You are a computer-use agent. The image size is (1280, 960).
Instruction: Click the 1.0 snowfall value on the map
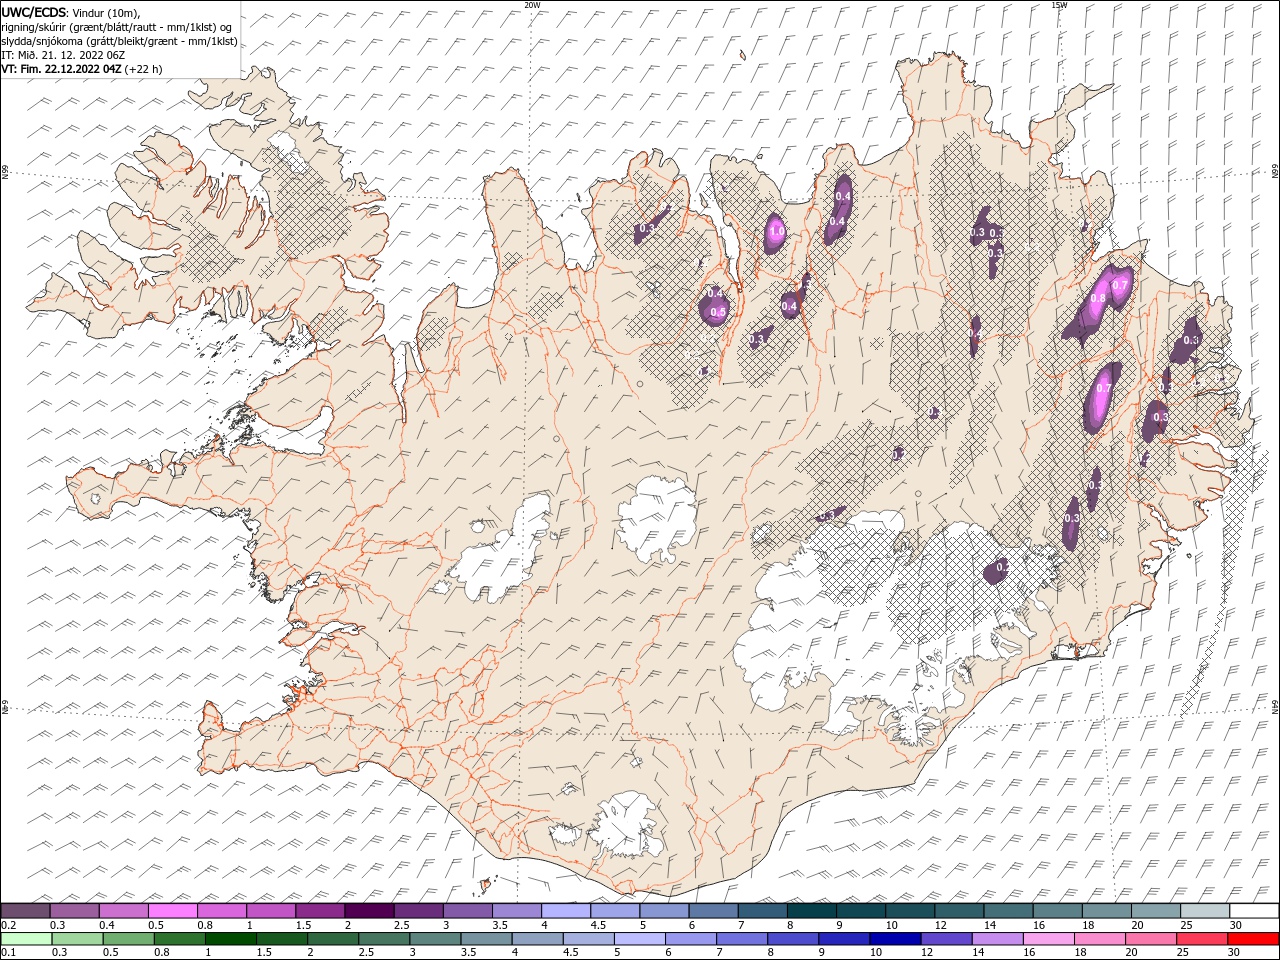pyautogui.click(x=776, y=232)
